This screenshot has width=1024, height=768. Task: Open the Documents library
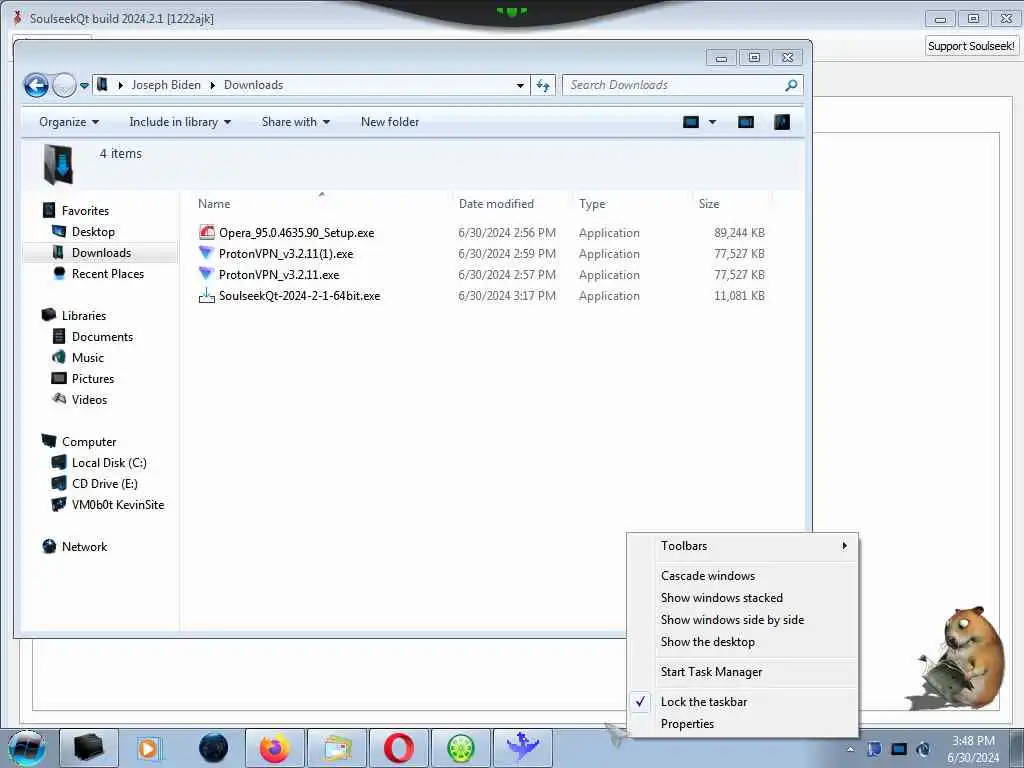(x=102, y=337)
